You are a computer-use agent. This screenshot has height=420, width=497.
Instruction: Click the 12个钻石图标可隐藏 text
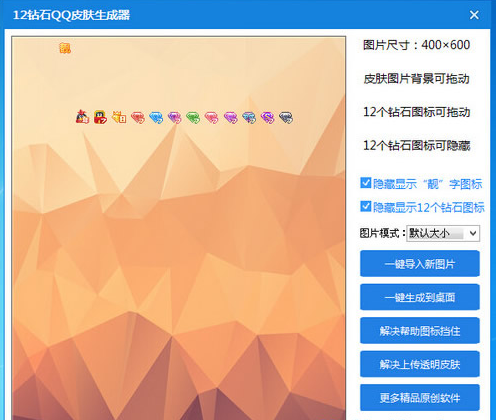(416, 145)
